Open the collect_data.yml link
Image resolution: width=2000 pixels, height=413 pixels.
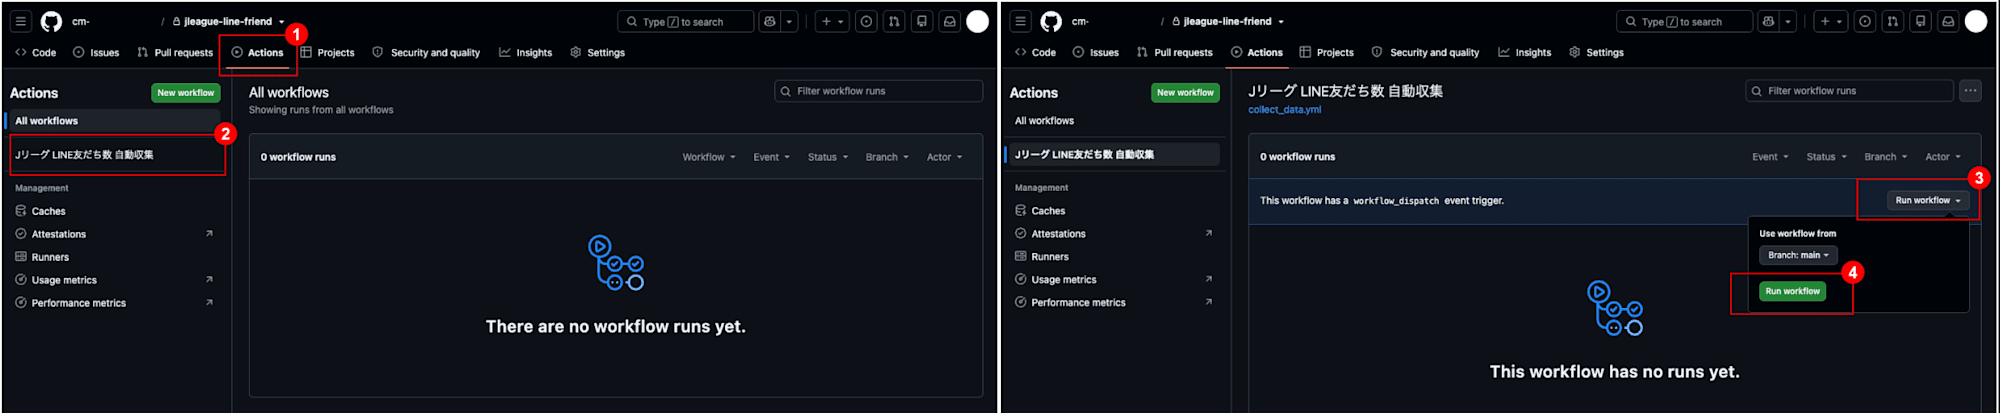pos(1284,110)
